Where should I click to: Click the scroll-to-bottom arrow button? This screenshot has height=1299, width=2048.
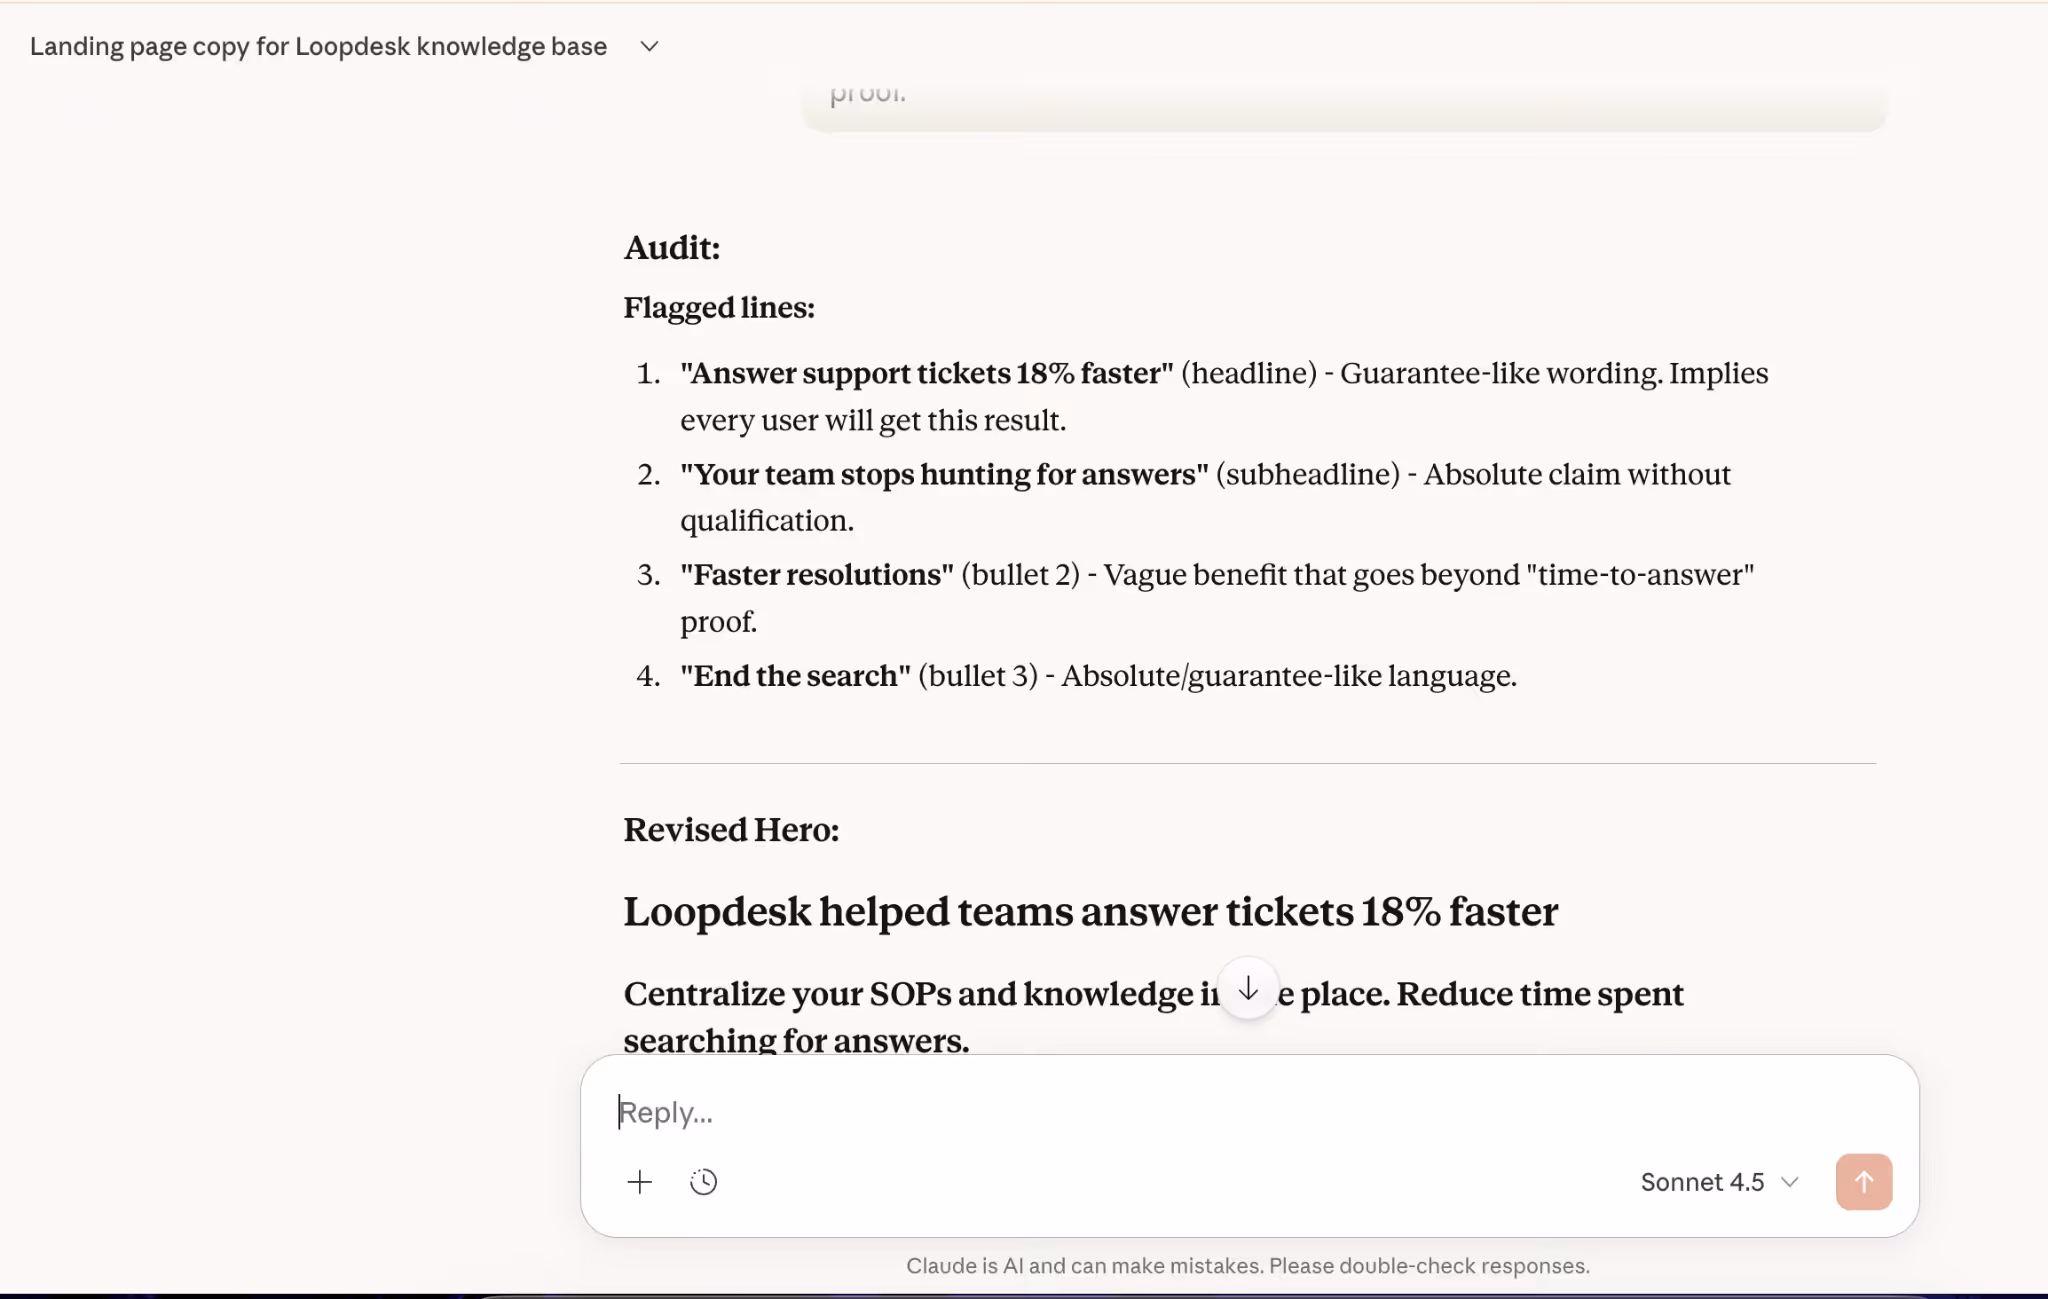click(1248, 989)
